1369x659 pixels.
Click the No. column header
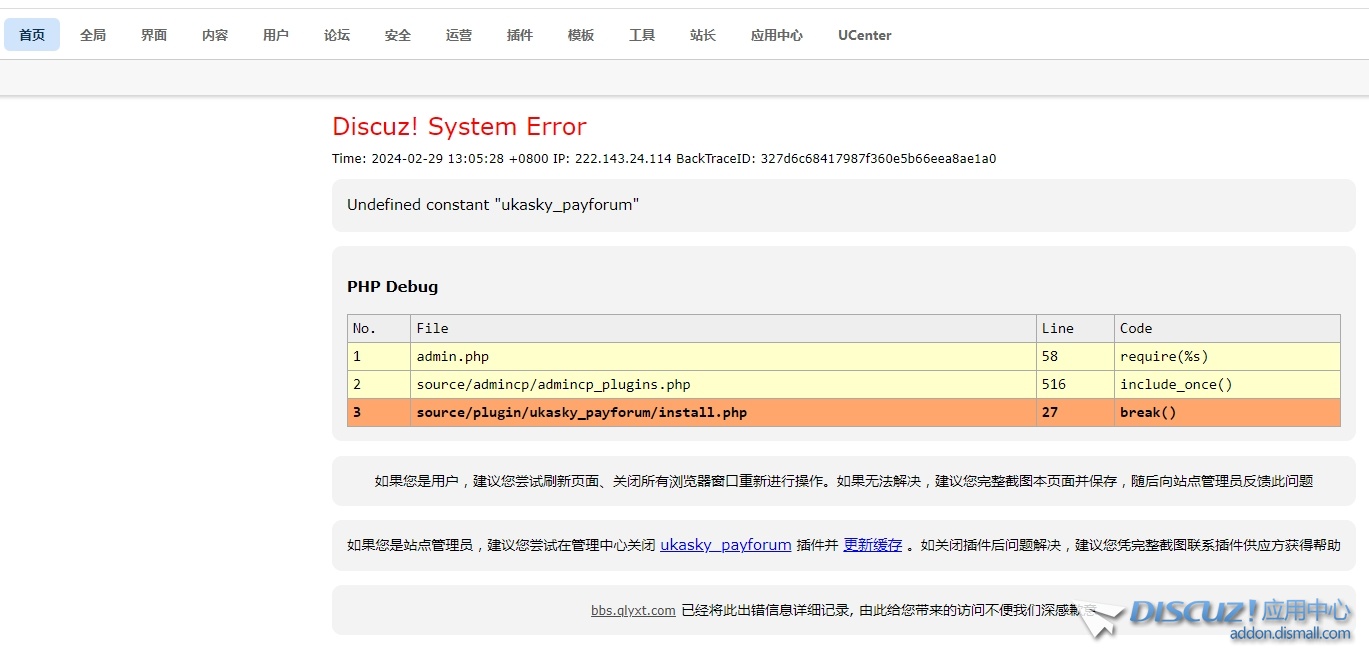coord(379,328)
